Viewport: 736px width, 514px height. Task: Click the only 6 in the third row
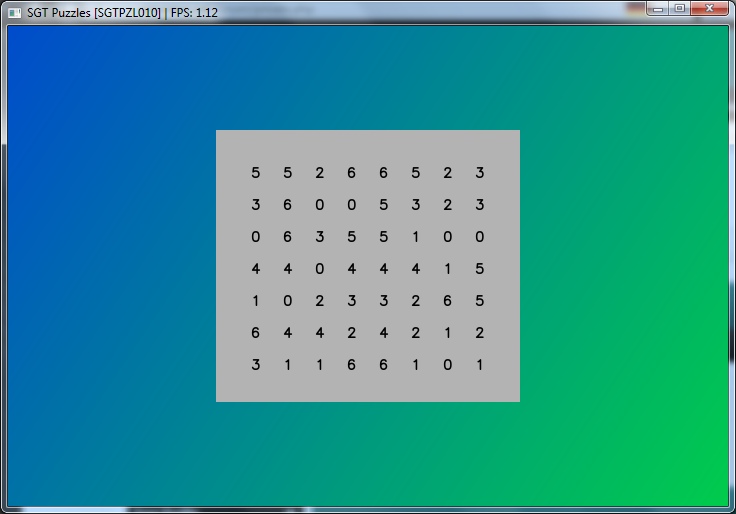(287, 237)
